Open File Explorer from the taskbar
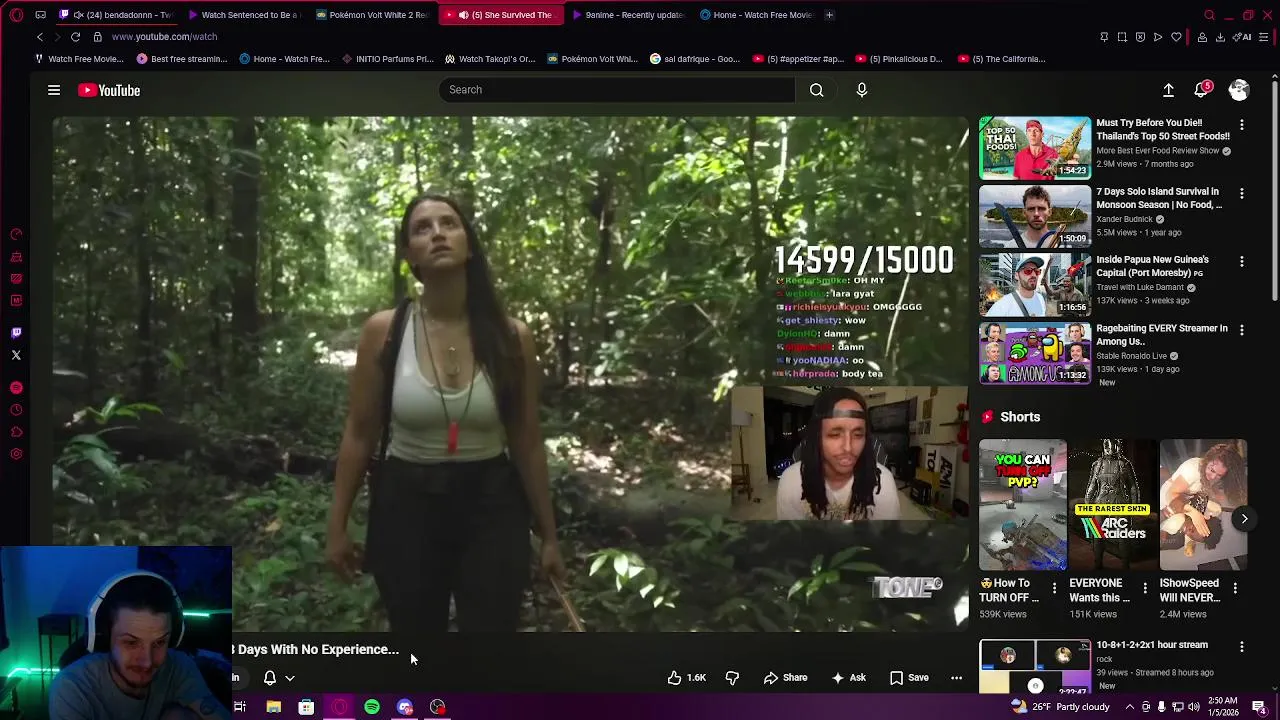The width and height of the screenshot is (1280, 720). 273,707
